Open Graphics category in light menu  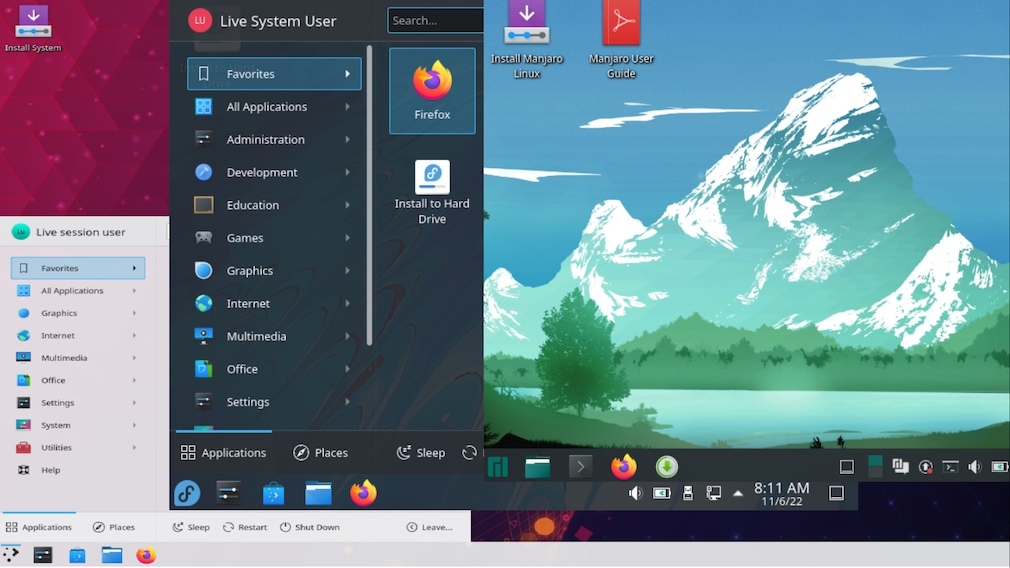tap(78, 313)
